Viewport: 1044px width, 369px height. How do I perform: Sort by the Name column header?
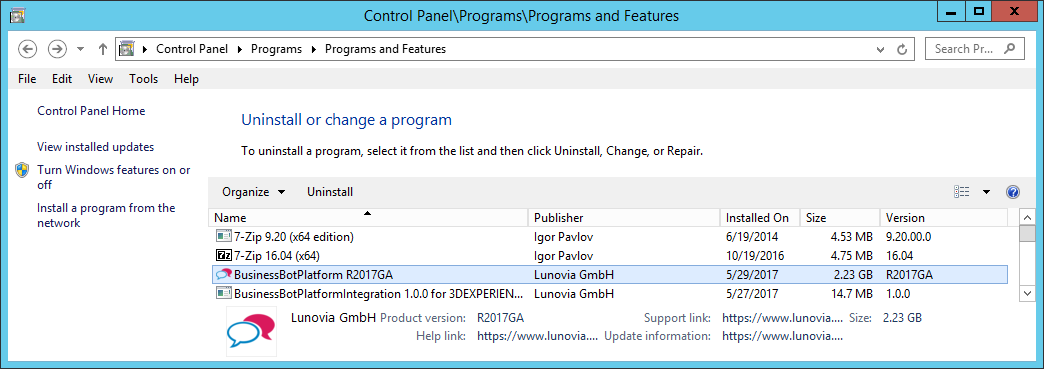click(x=368, y=218)
